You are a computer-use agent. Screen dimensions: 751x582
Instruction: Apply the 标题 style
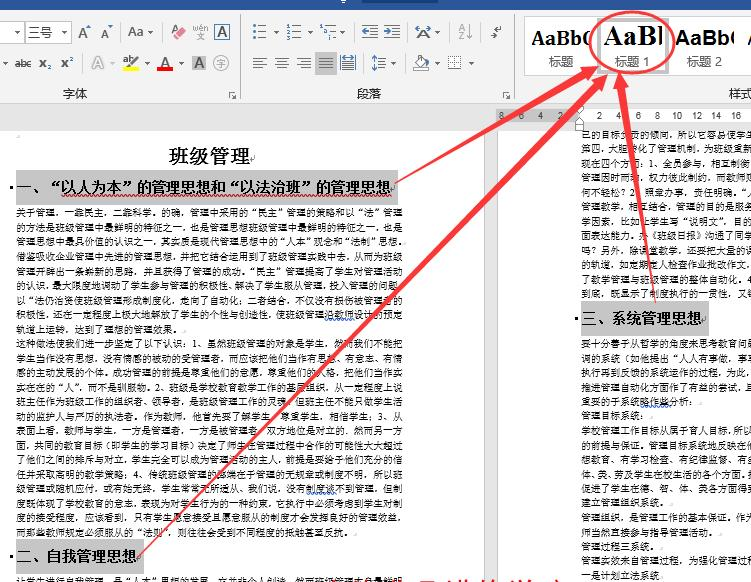coord(561,47)
